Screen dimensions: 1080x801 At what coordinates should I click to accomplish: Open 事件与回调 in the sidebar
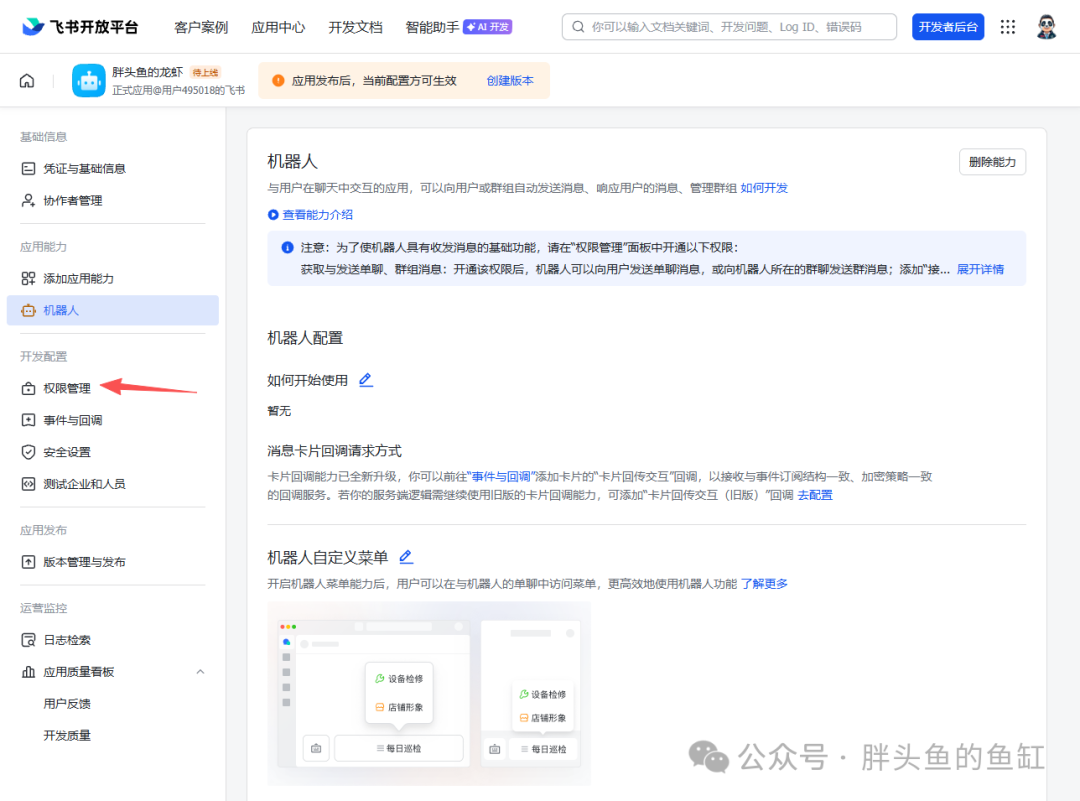(113, 420)
